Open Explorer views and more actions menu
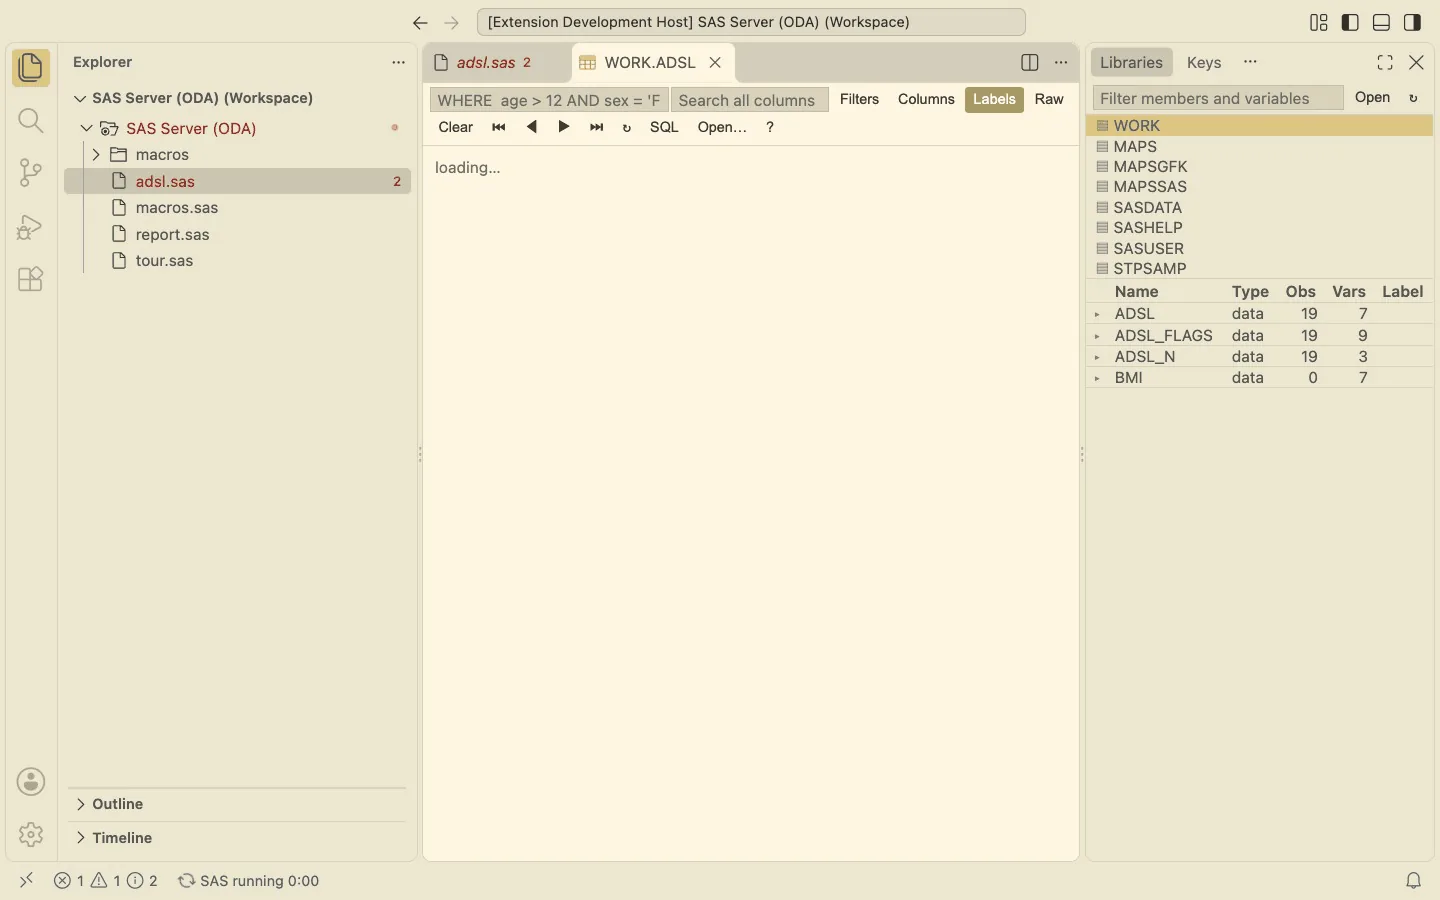 tap(398, 62)
